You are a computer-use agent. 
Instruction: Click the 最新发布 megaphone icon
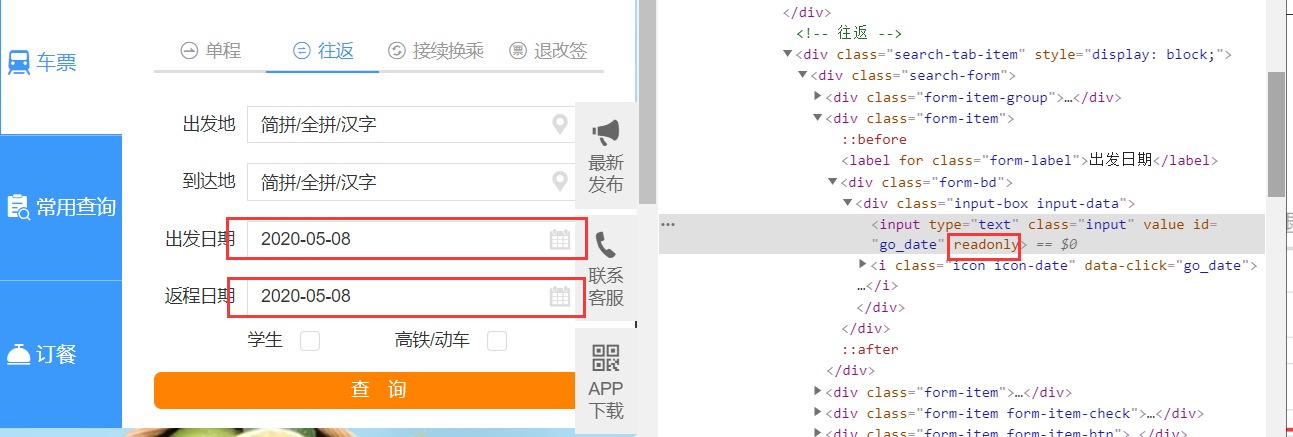[x=606, y=133]
